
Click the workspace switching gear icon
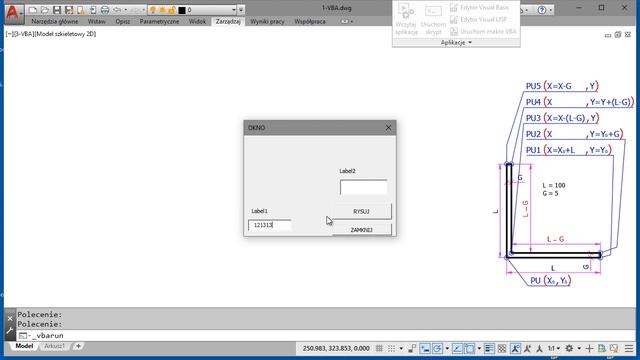[569, 349]
